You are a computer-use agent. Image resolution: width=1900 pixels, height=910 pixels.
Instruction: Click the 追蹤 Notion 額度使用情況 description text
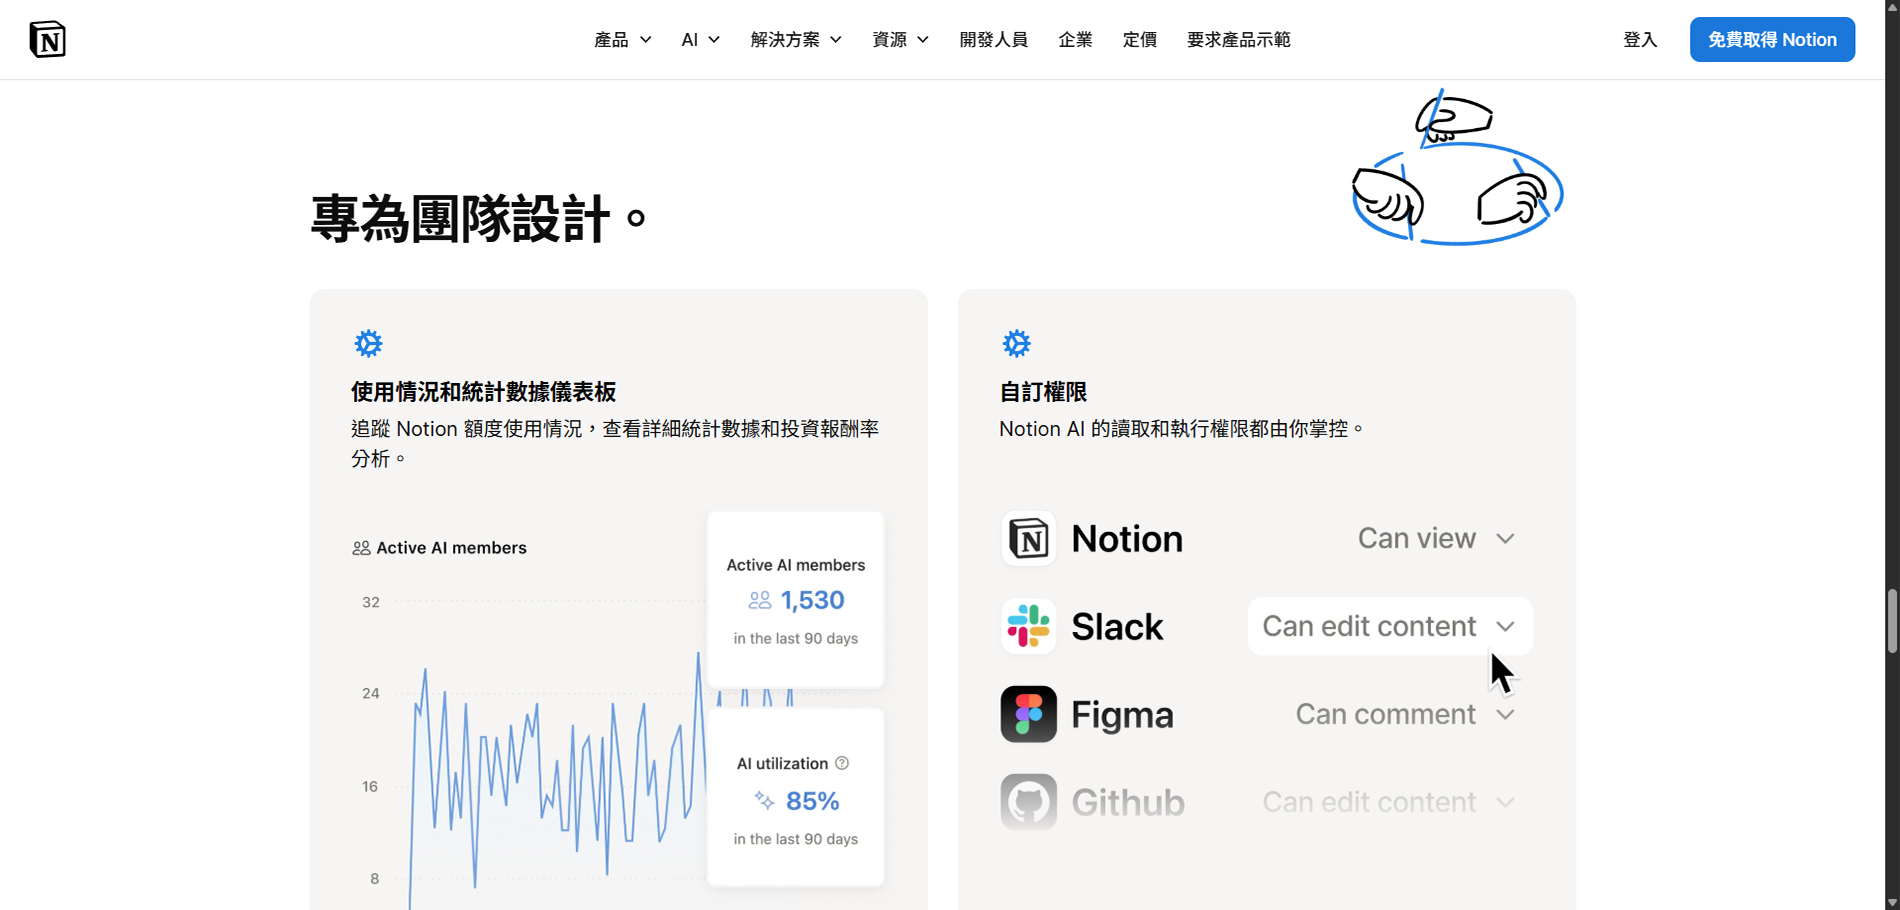(x=615, y=443)
